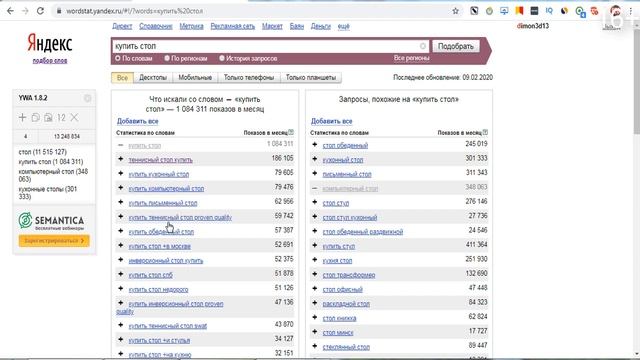
Task: Expand 'ещё' top navigation menu
Action: 344,26
